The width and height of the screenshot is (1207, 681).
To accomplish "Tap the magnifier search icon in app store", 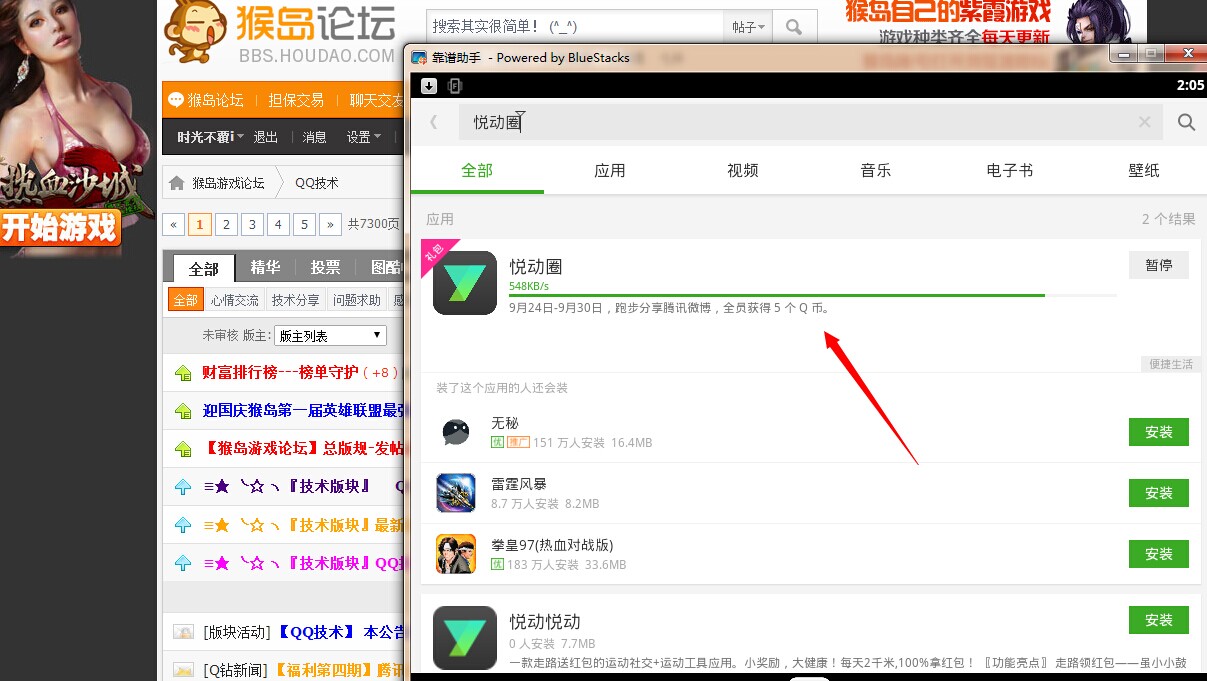I will (1186, 122).
